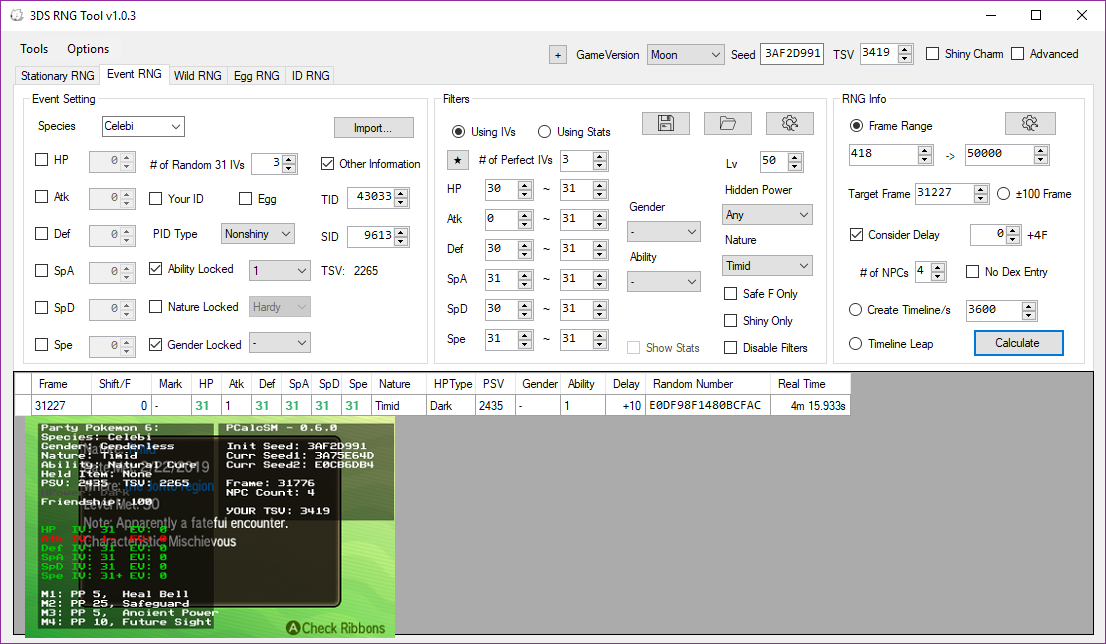Increase TSV value with up arrow
The height and width of the screenshot is (644, 1106).
point(905,49)
